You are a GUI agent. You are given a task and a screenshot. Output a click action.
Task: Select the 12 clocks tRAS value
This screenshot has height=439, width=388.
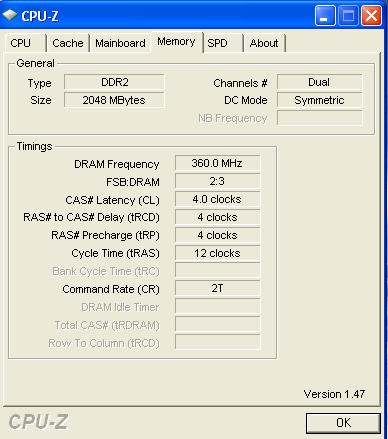217,253
